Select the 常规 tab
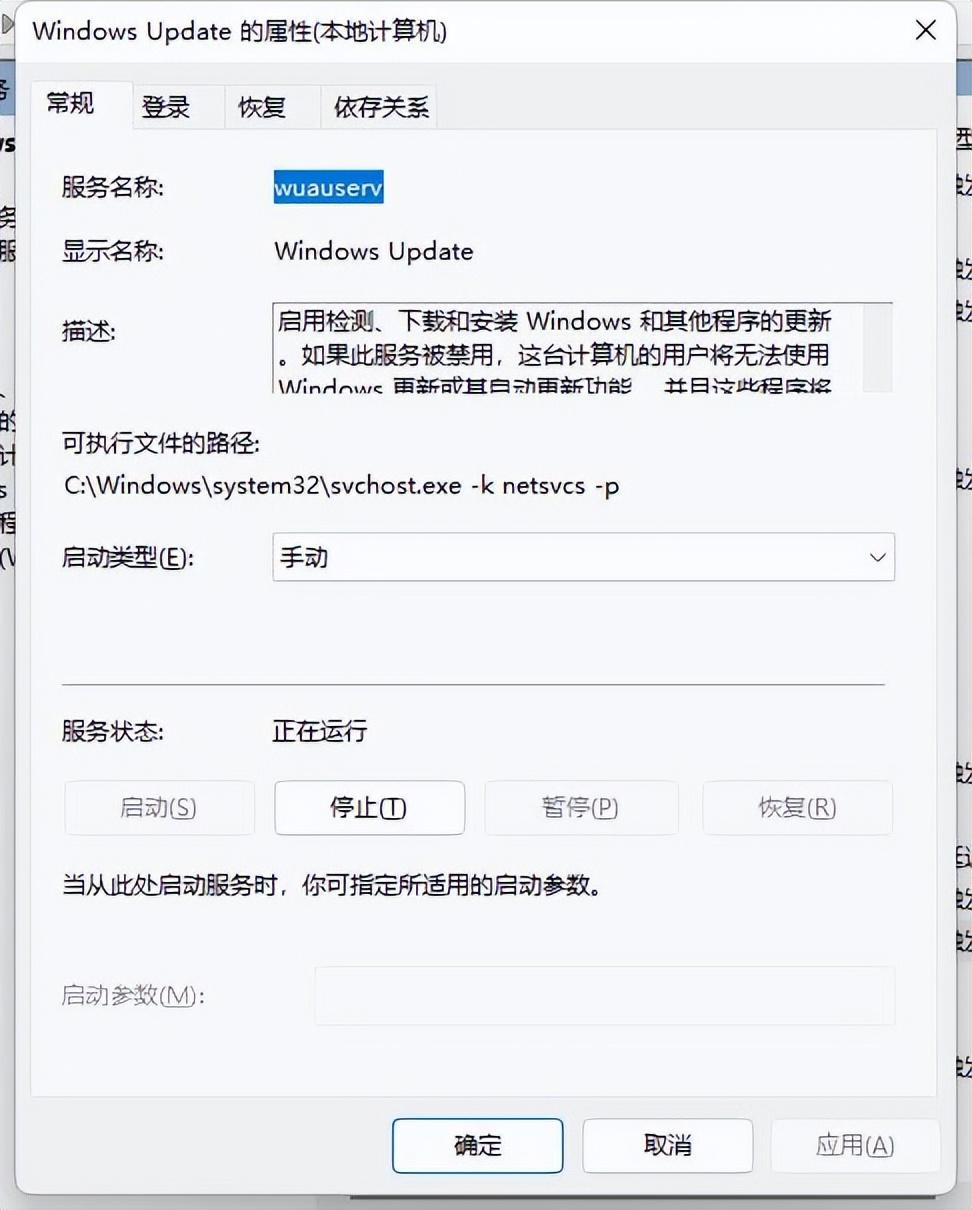 (71, 104)
